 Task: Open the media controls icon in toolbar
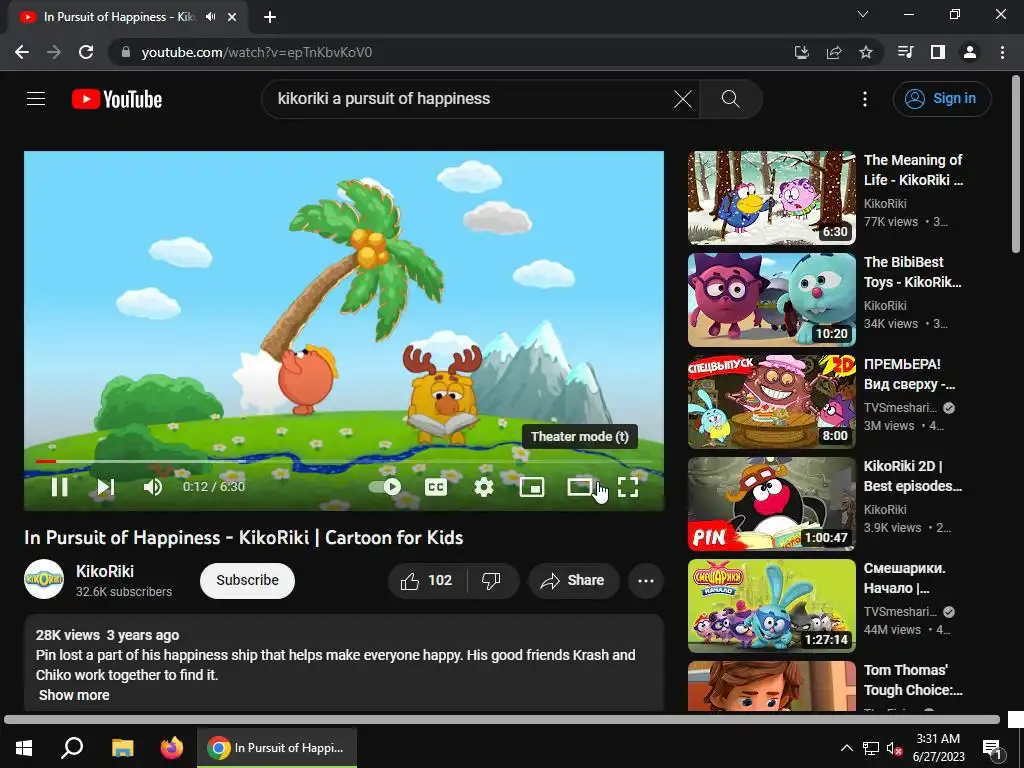(906, 52)
